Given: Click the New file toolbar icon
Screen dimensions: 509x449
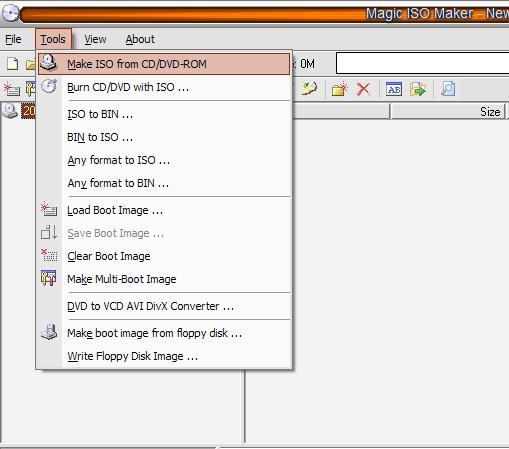Looking at the screenshot, I should 12,64.
